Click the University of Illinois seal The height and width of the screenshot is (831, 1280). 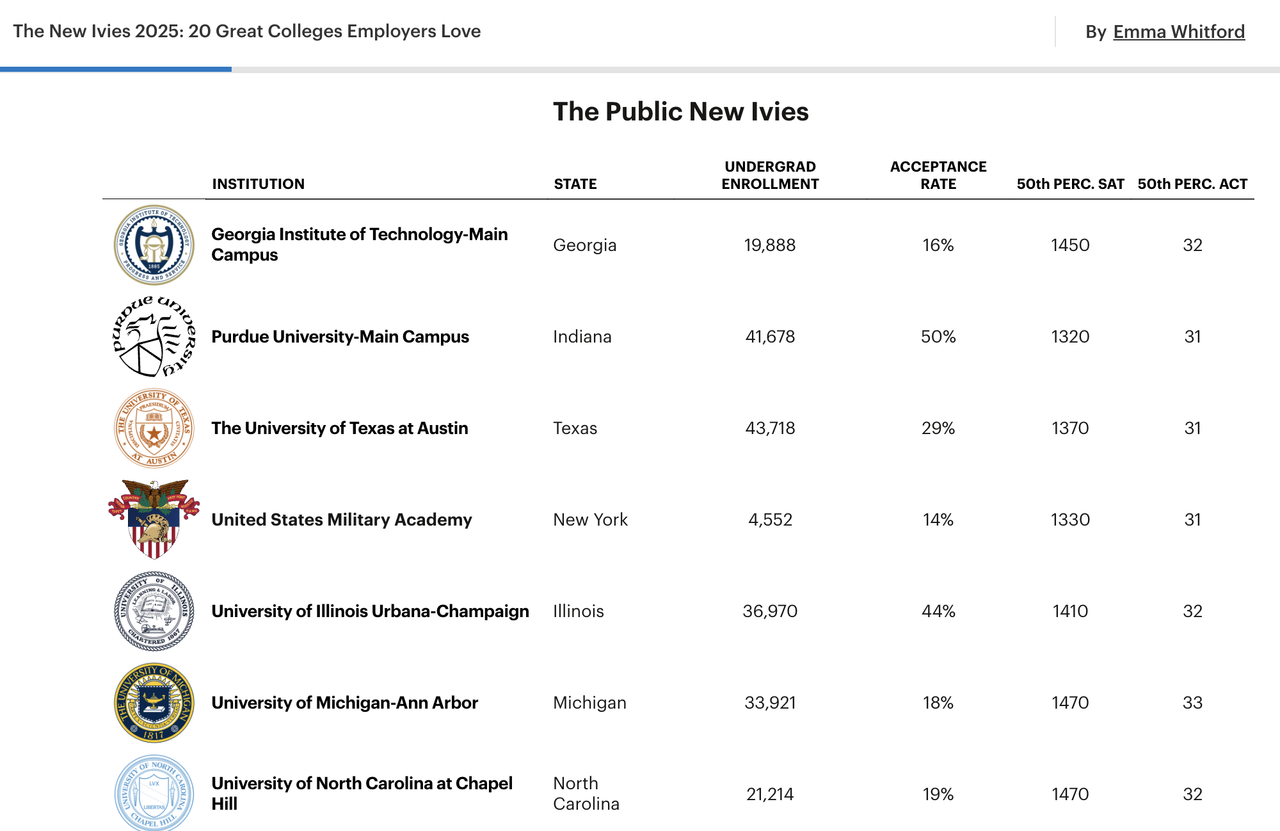tap(154, 611)
